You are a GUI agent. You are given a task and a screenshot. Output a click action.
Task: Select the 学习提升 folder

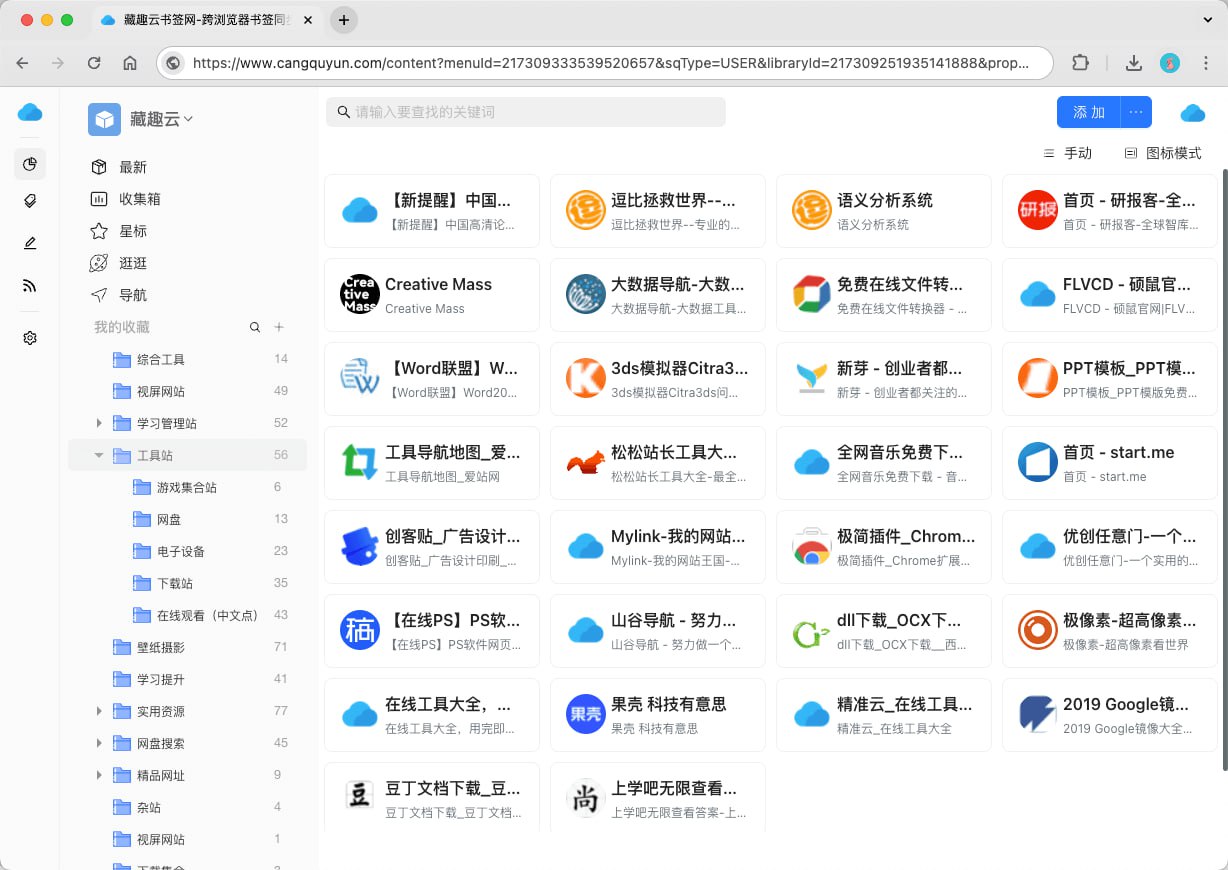(x=188, y=679)
